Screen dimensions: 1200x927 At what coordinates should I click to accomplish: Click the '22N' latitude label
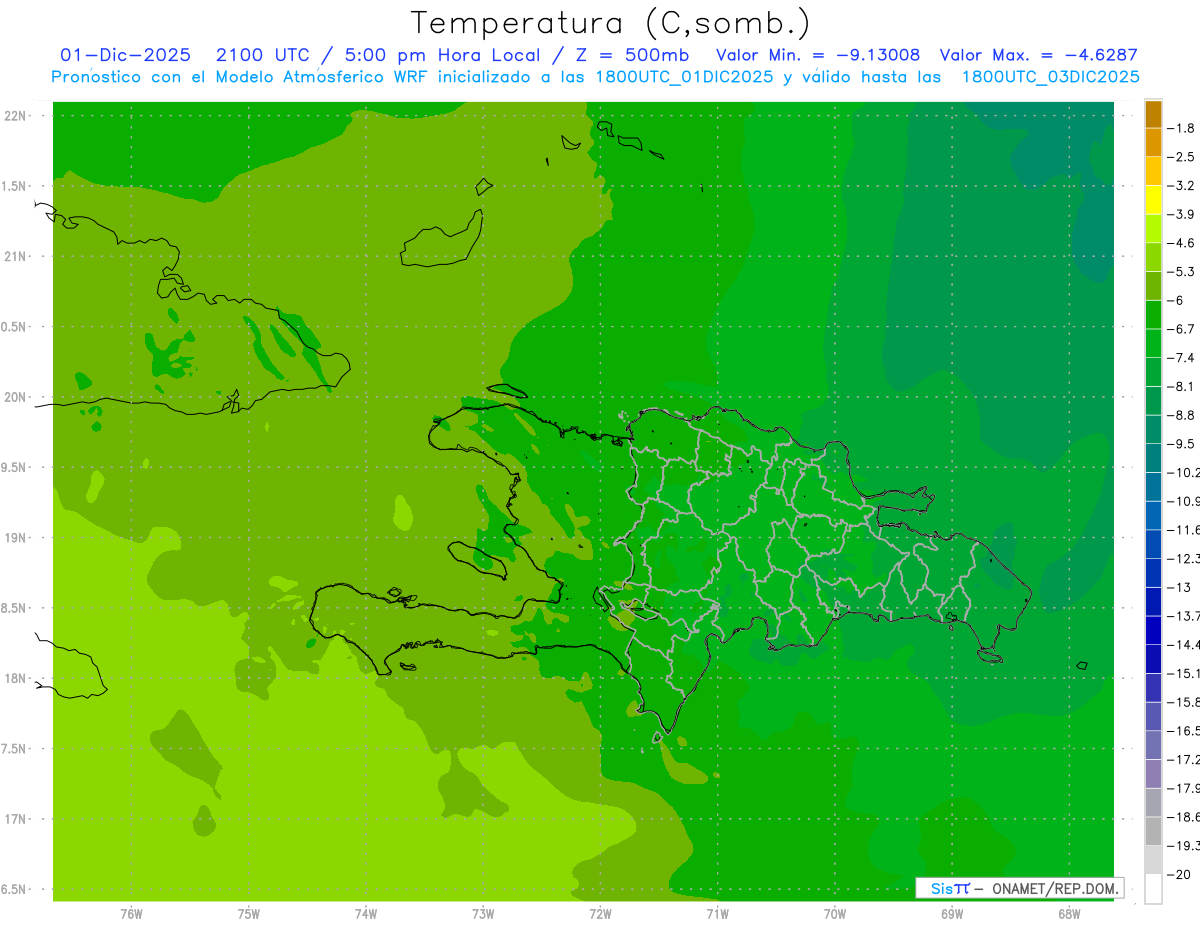coord(14,116)
